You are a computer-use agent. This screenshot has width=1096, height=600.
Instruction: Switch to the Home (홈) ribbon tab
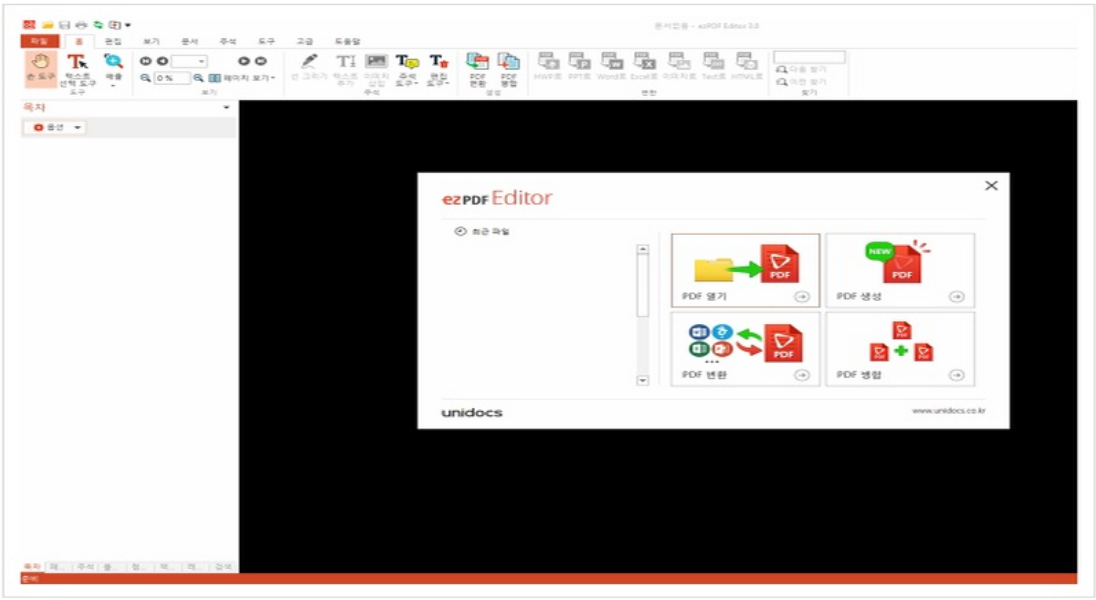pyautogui.click(x=79, y=42)
